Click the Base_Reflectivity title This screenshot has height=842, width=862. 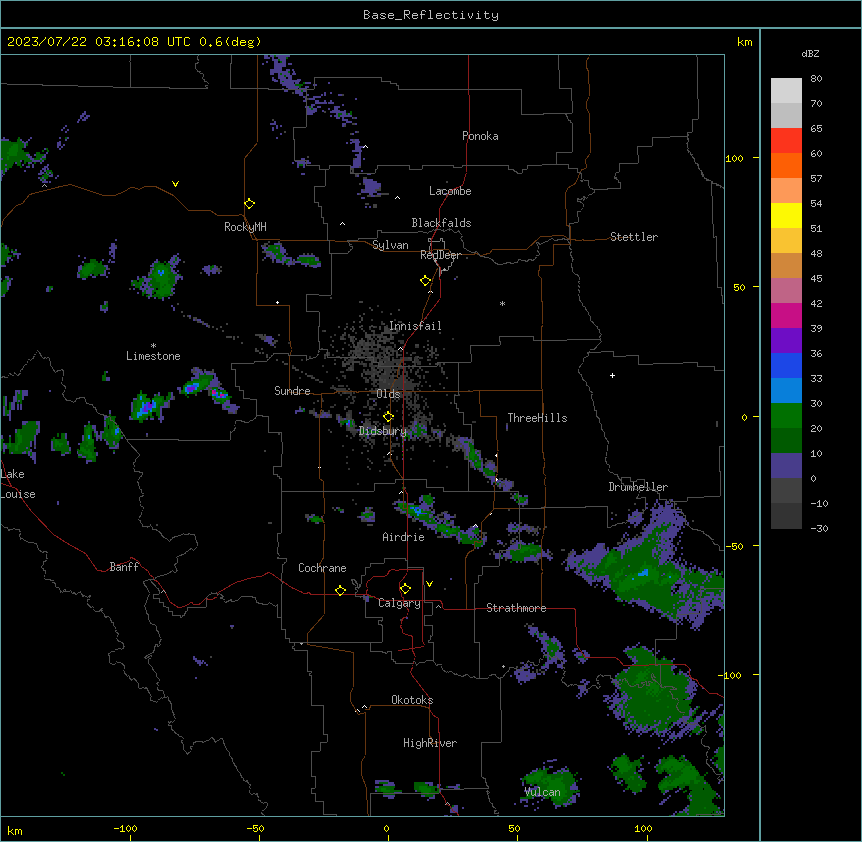point(431,15)
